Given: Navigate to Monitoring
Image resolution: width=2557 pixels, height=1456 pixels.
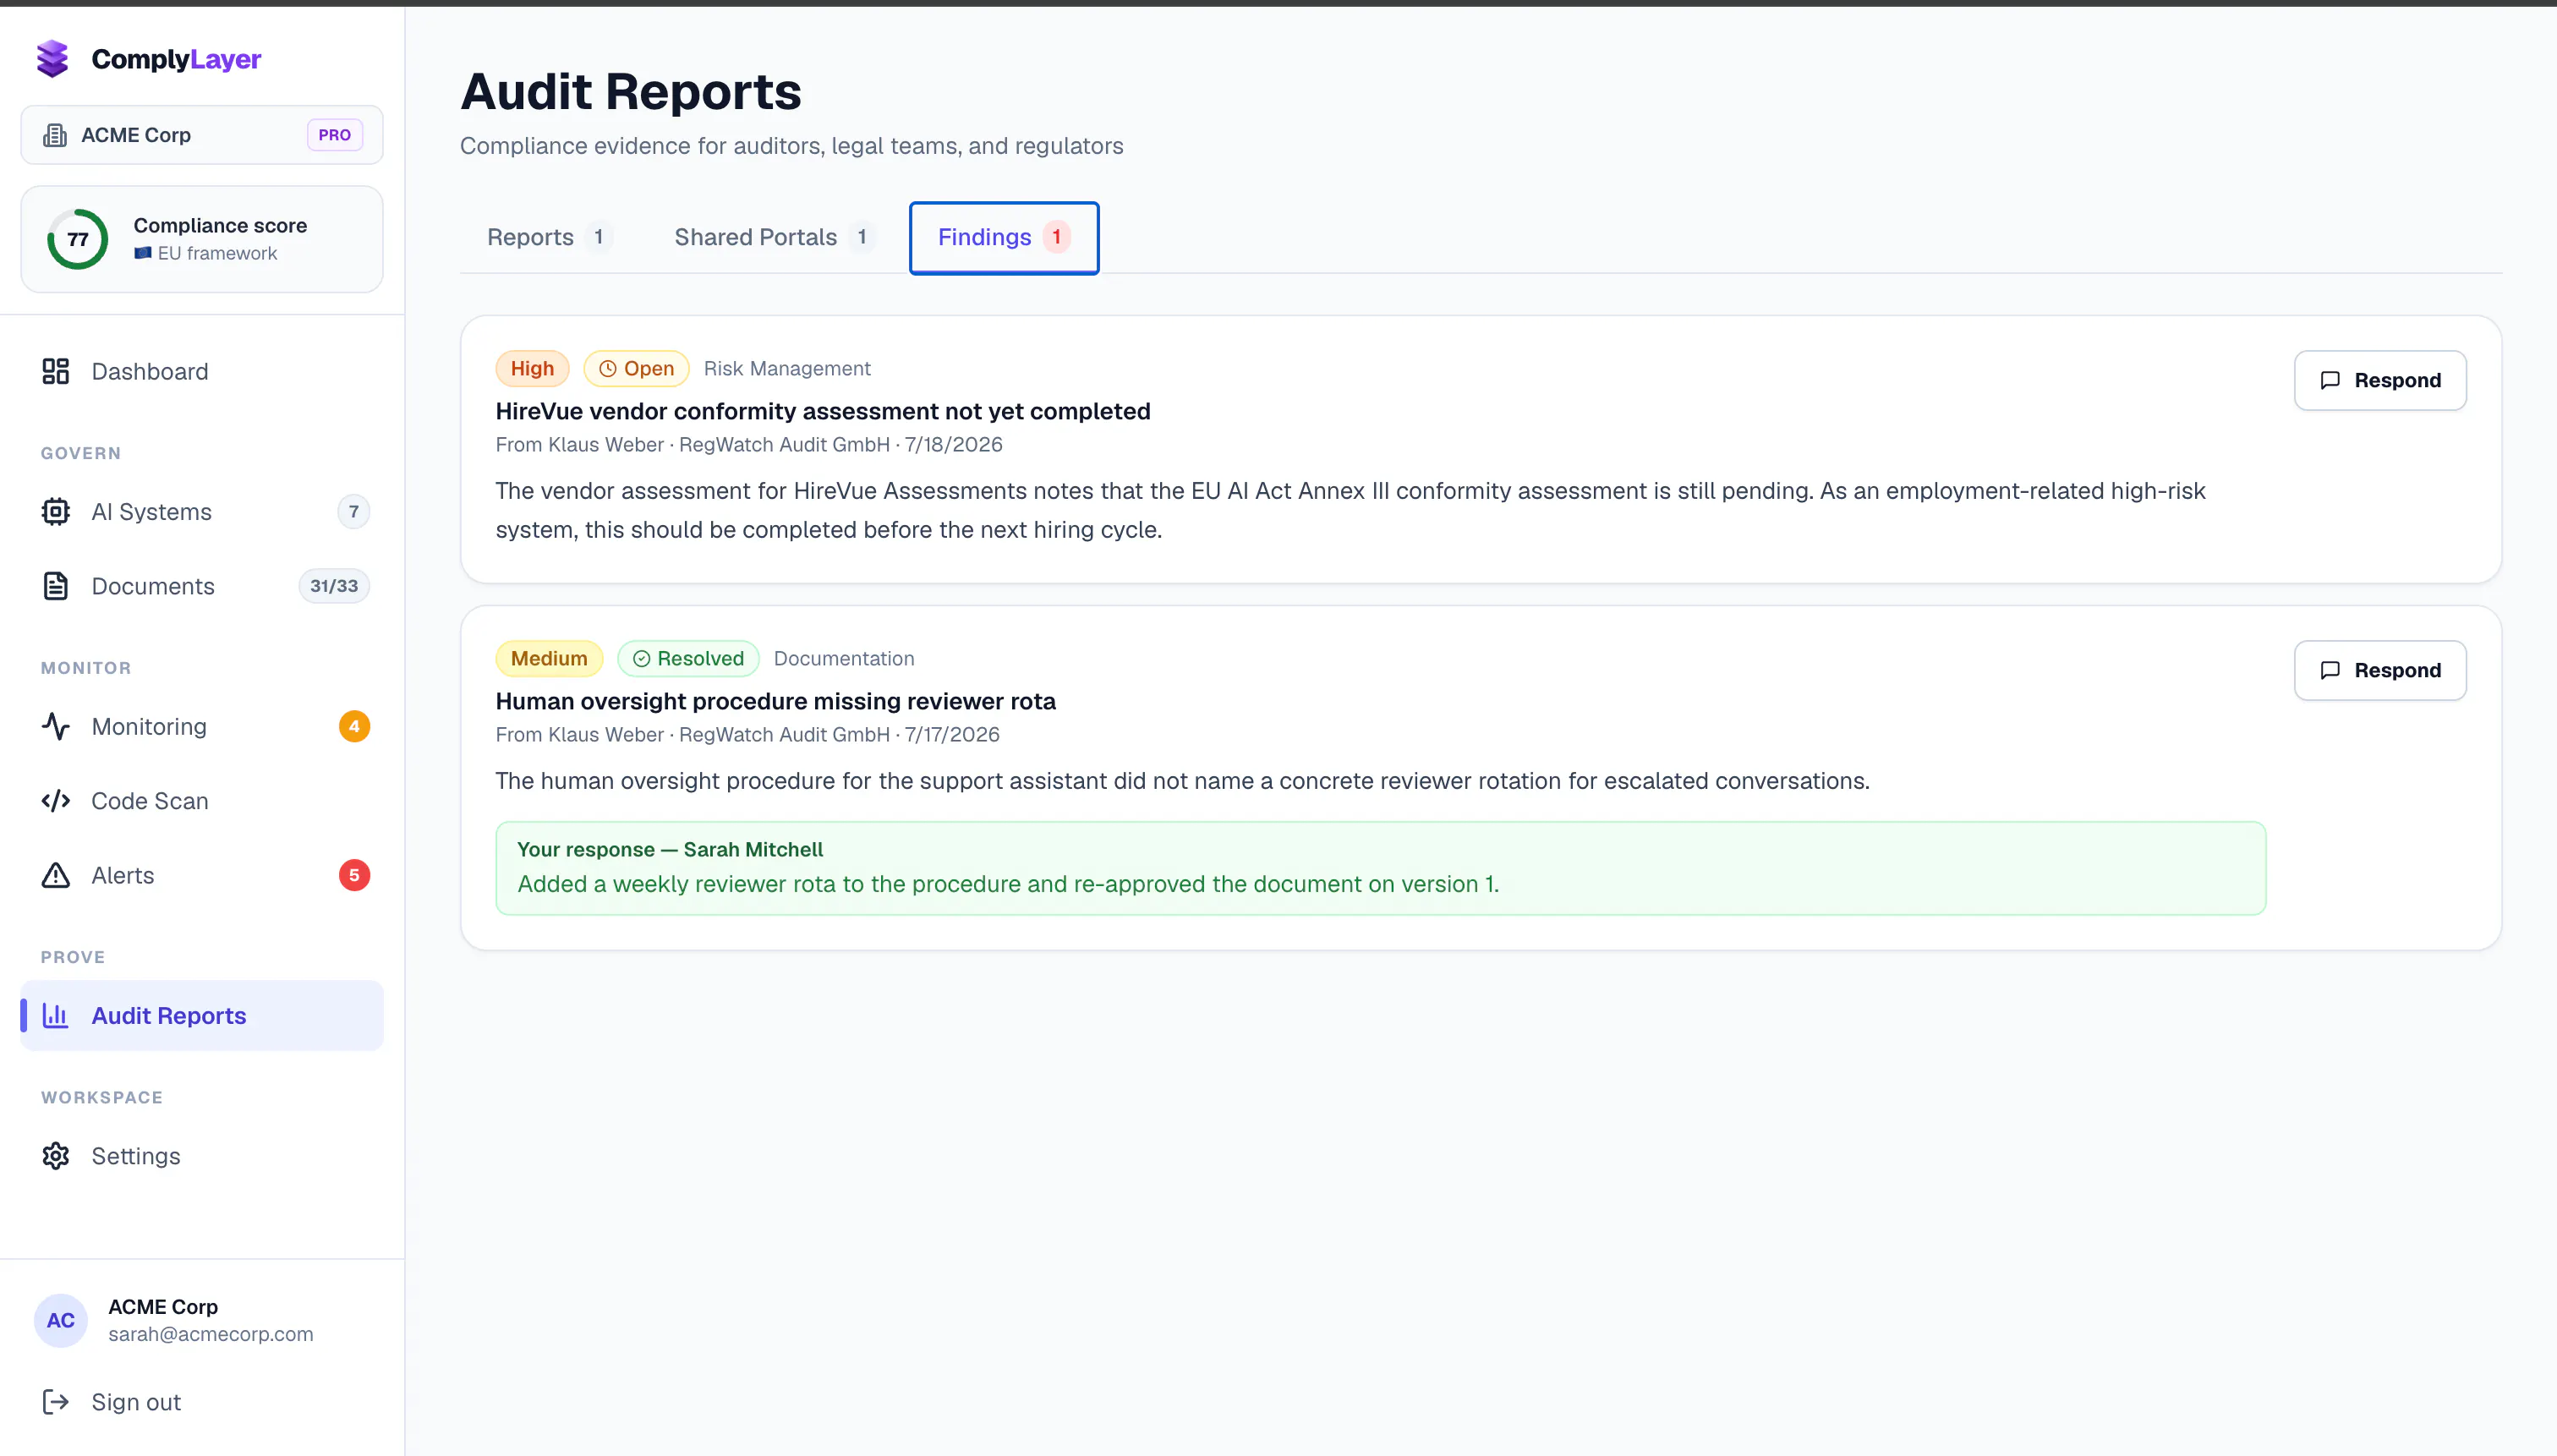Looking at the screenshot, I should pos(201,726).
